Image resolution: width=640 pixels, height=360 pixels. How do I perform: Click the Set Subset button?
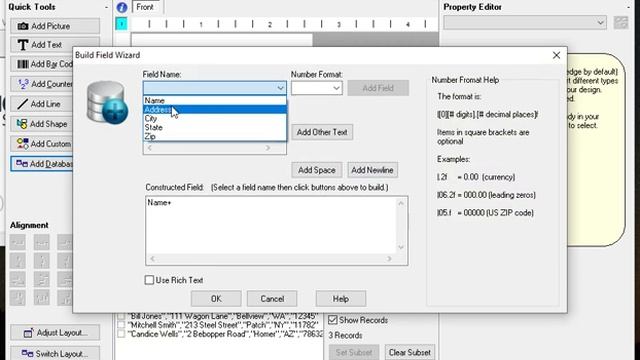click(353, 352)
